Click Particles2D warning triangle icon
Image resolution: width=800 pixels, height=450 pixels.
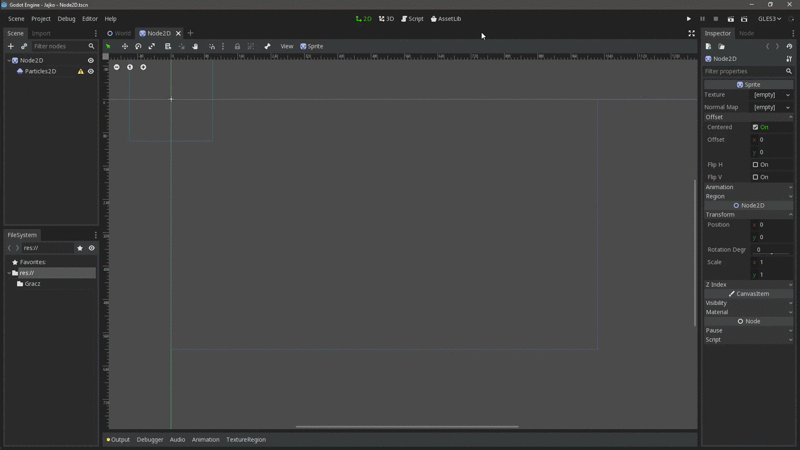click(x=81, y=71)
